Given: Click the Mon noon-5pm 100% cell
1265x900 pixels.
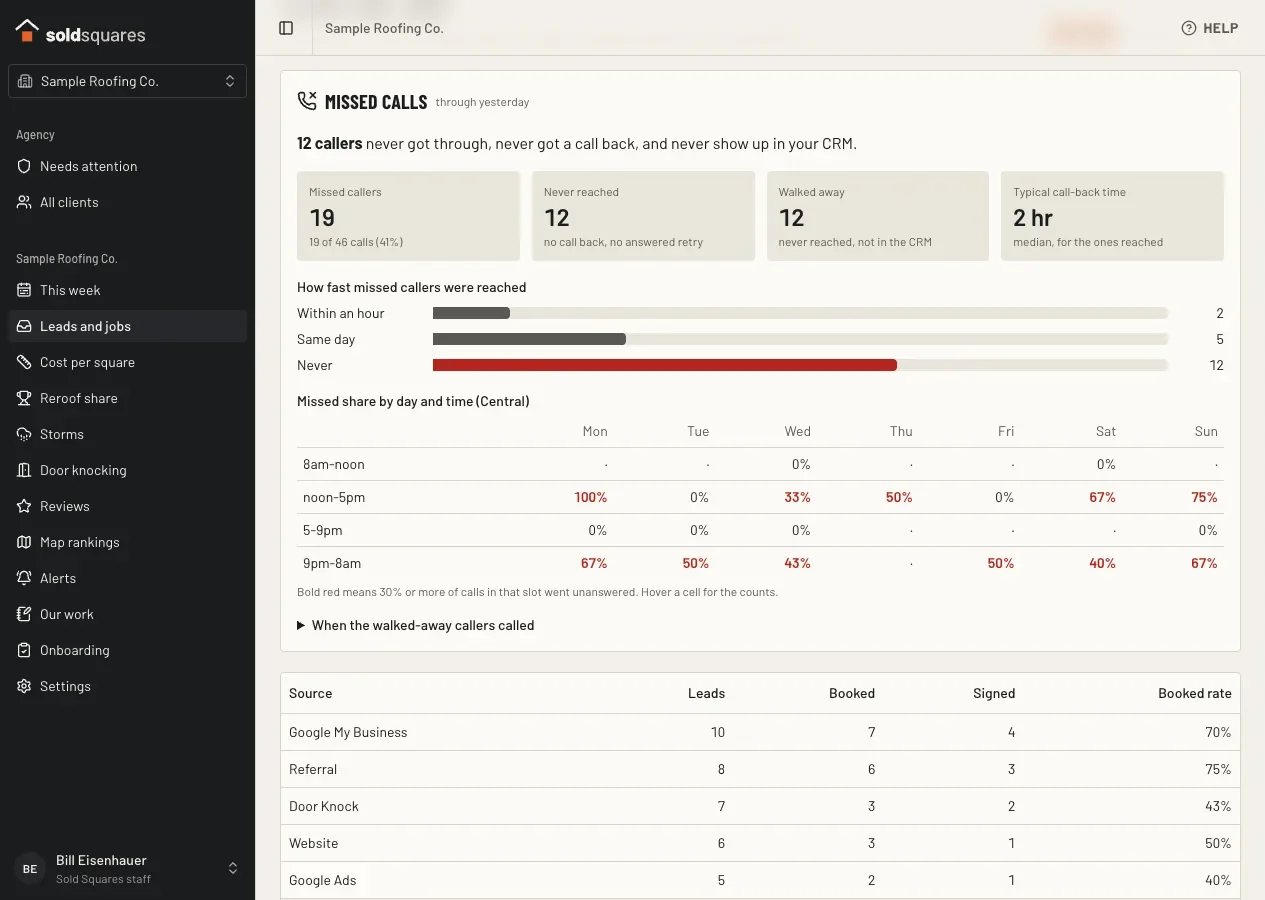Looking at the screenshot, I should 591,497.
